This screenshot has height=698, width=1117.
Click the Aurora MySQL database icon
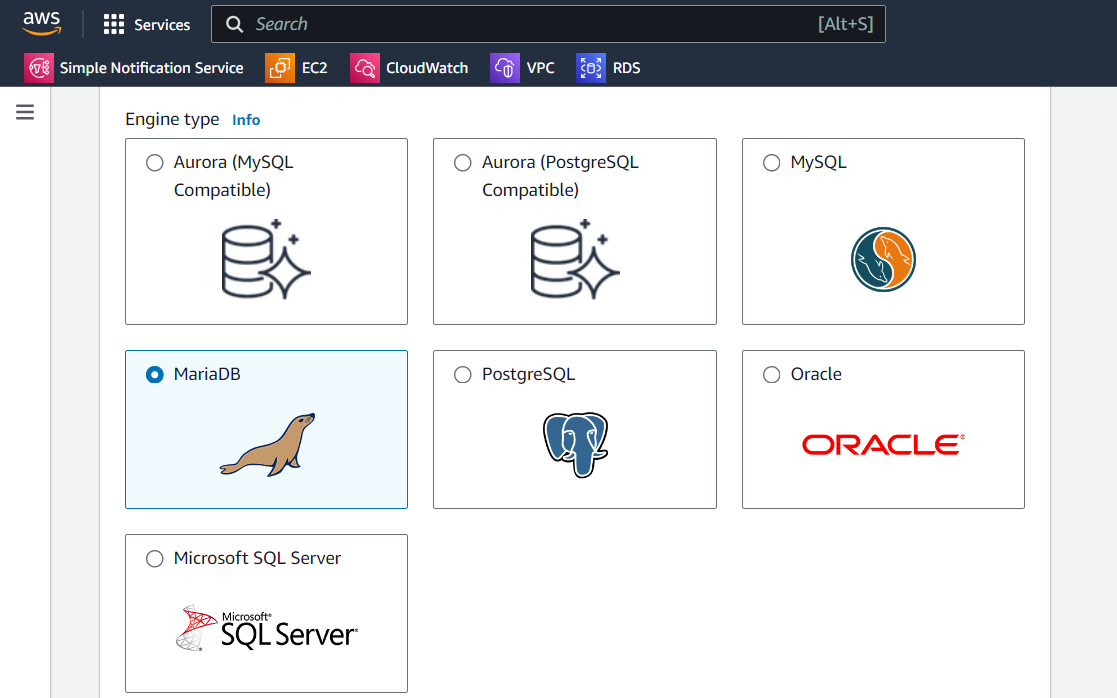[266, 259]
